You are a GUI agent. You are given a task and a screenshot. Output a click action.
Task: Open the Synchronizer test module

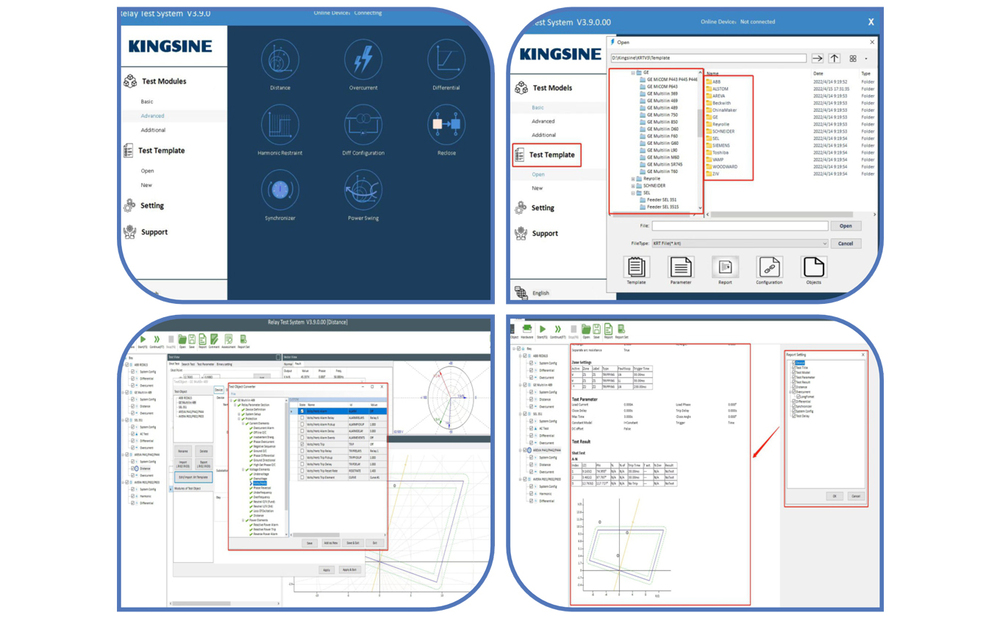coord(280,190)
